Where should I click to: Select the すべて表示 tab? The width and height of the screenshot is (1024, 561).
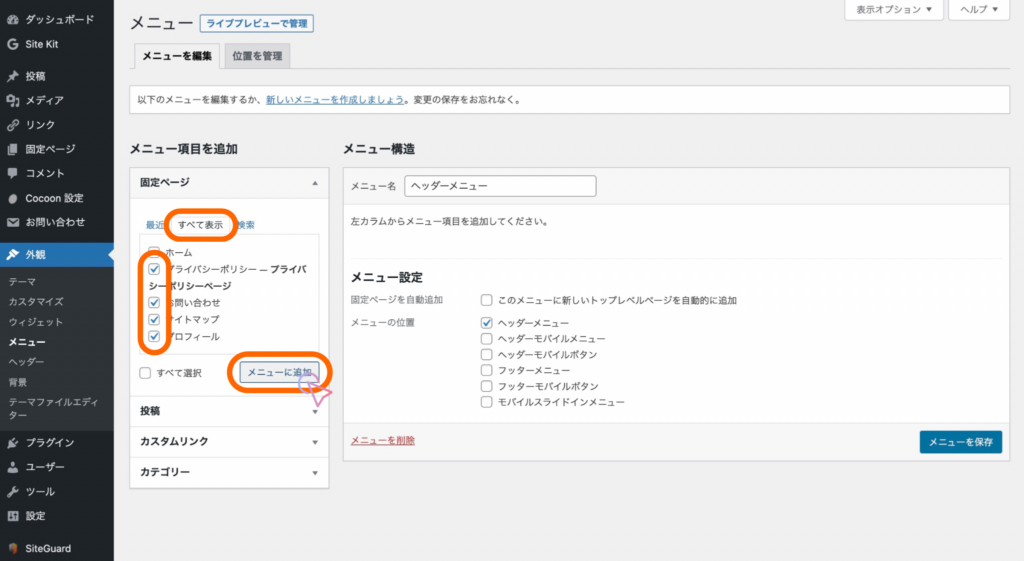[201, 225]
